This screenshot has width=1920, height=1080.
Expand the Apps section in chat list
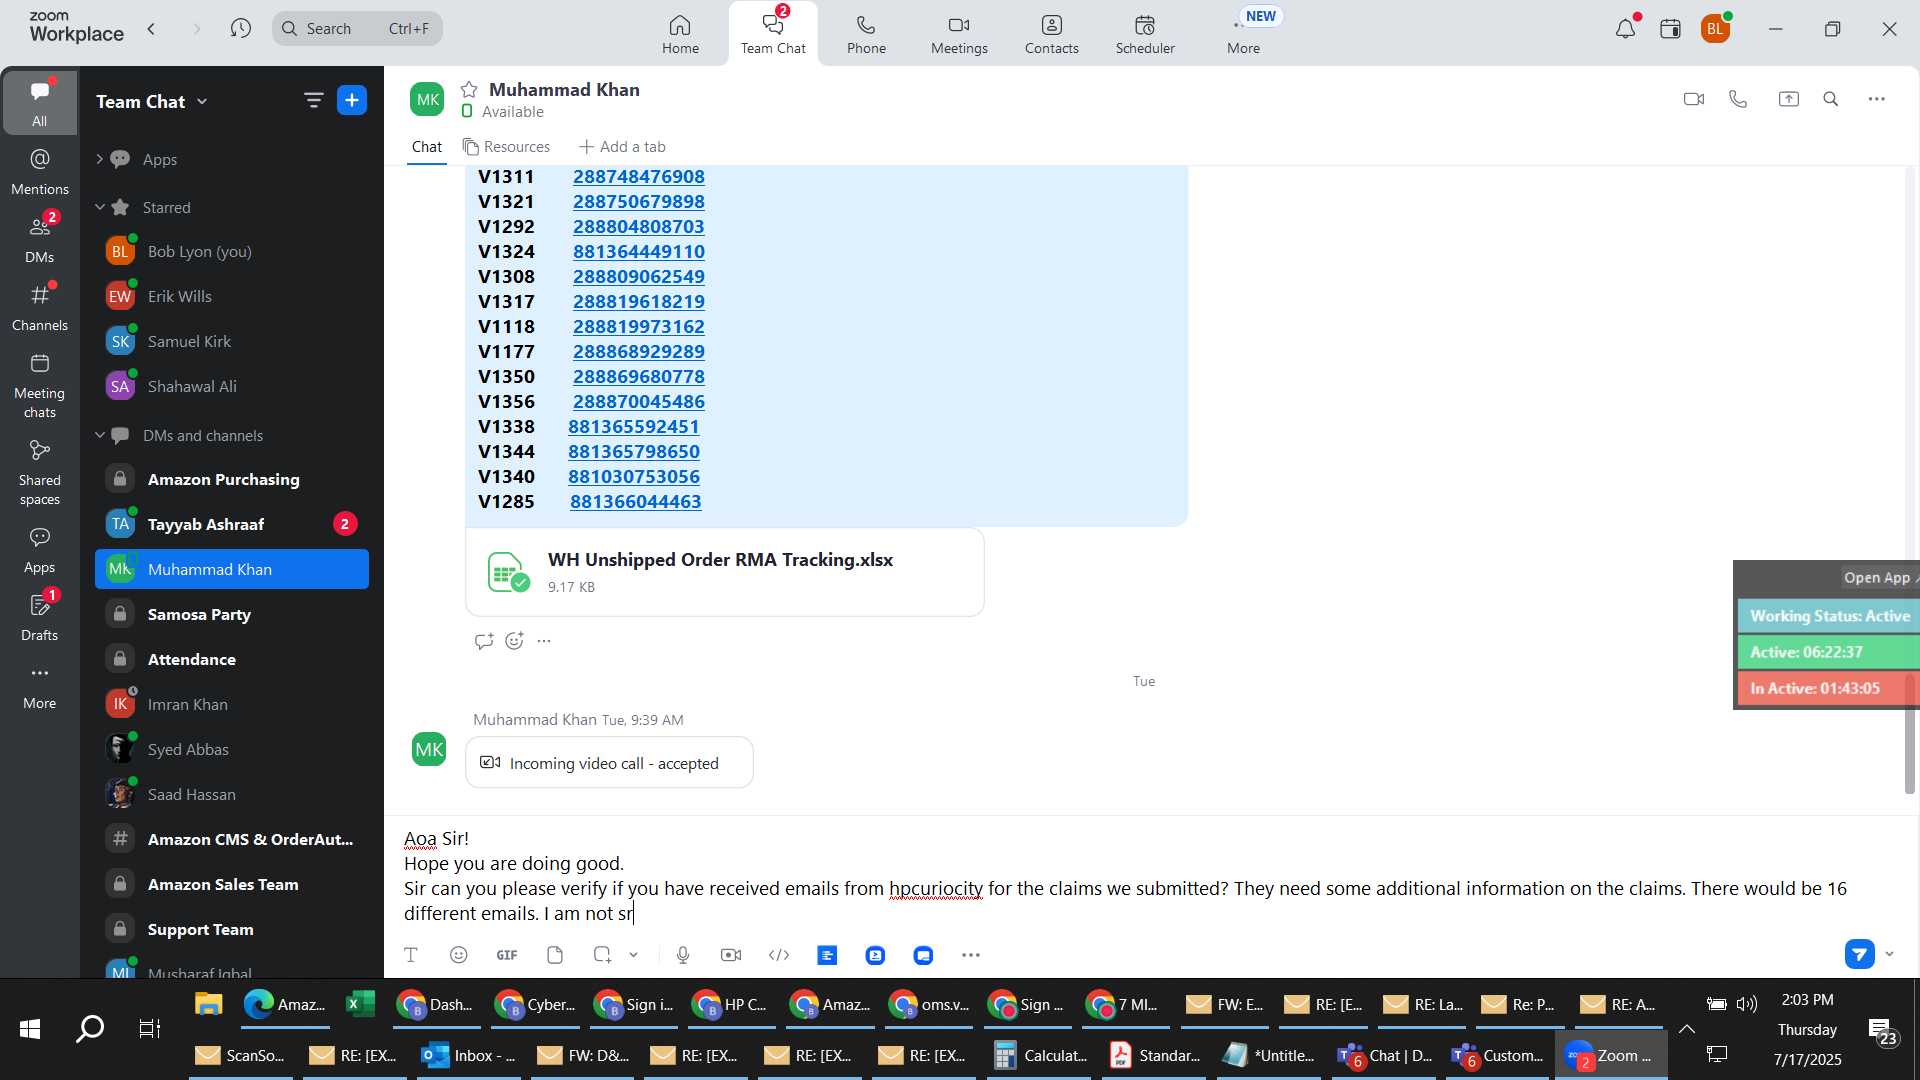point(99,159)
